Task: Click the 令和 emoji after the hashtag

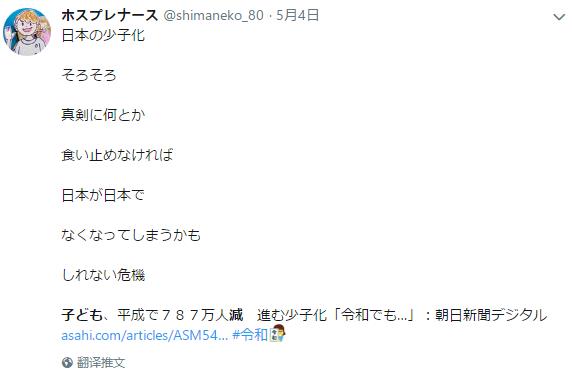Action: coord(278,333)
